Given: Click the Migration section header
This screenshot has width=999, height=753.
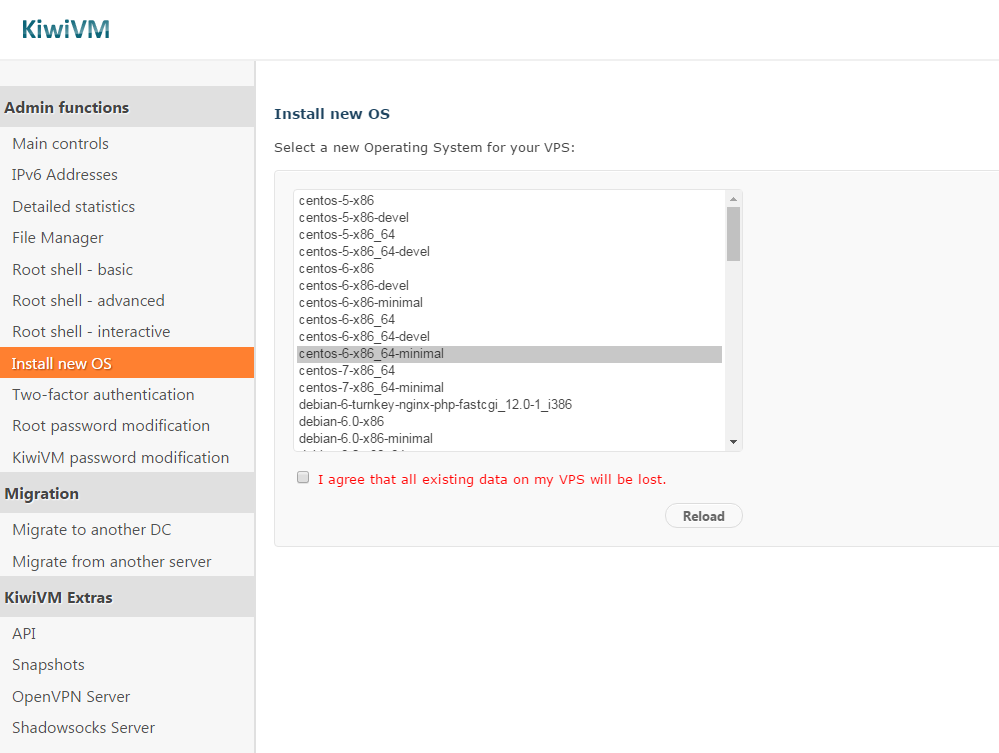Looking at the screenshot, I should 127,493.
